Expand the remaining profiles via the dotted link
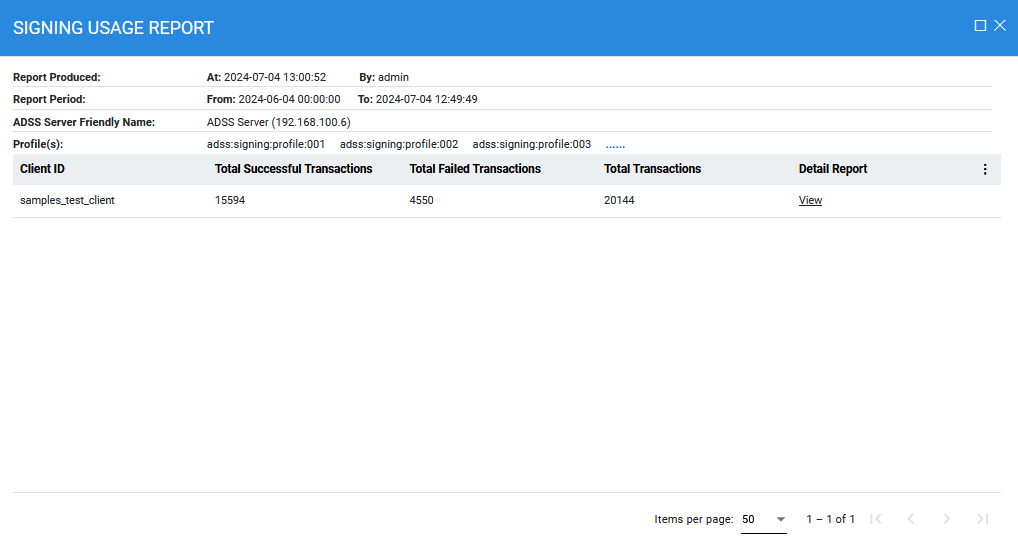The height and width of the screenshot is (542, 1018). 615,144
